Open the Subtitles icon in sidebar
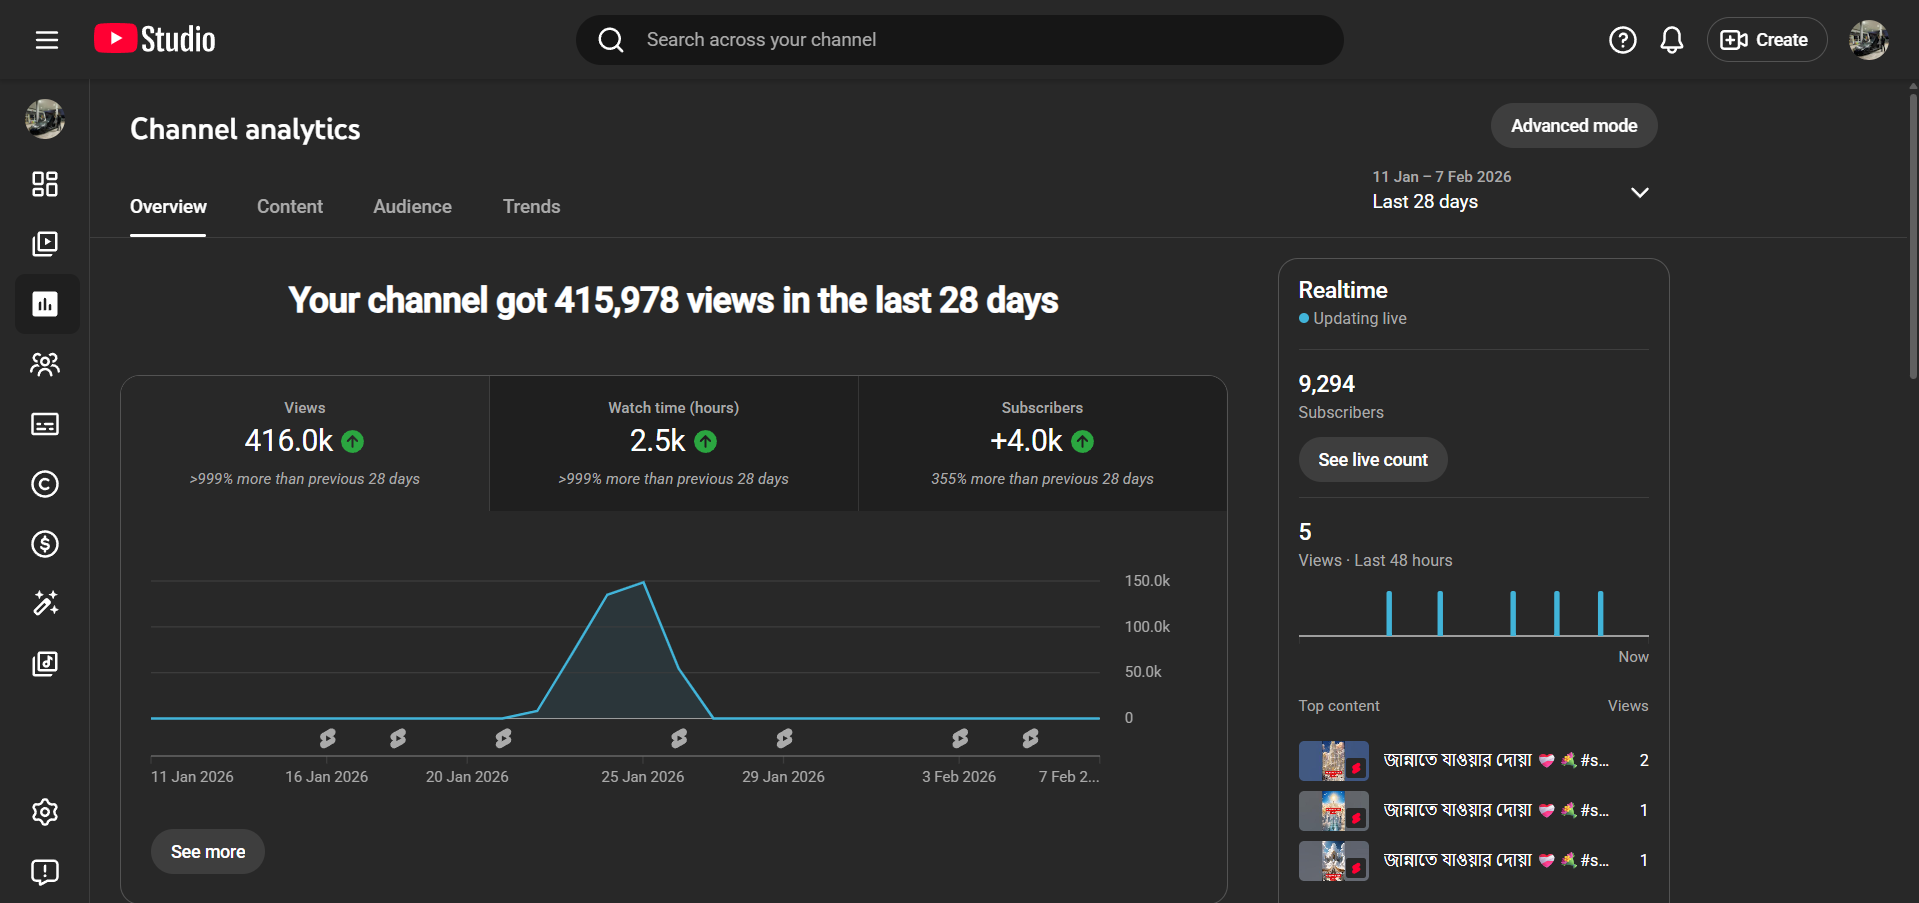Viewport: 1919px width, 903px height. (x=45, y=424)
